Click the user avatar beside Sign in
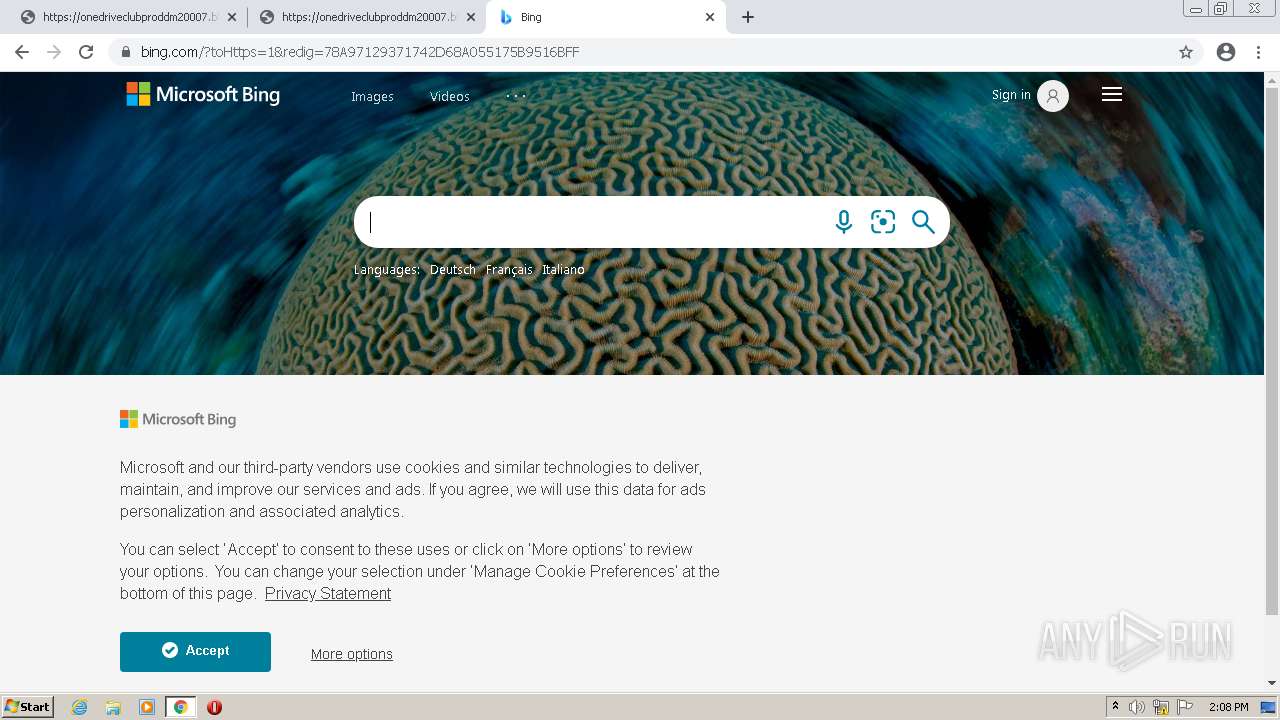The image size is (1280, 720). pyautogui.click(x=1053, y=96)
